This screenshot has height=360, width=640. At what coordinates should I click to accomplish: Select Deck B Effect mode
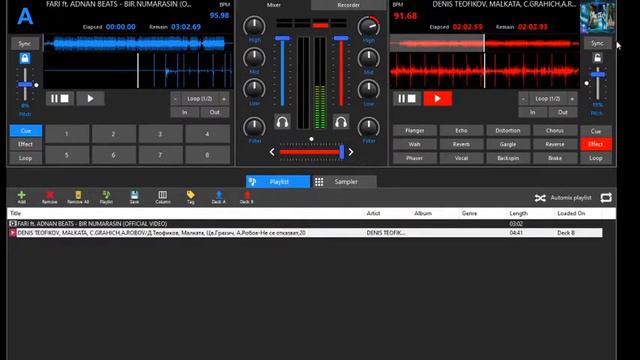[596, 144]
